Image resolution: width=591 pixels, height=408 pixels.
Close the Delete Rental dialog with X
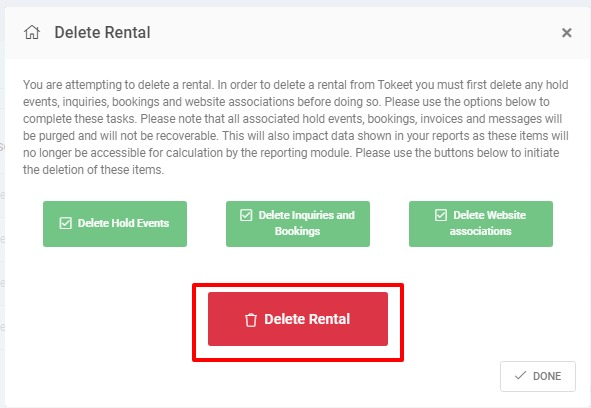[x=567, y=33]
